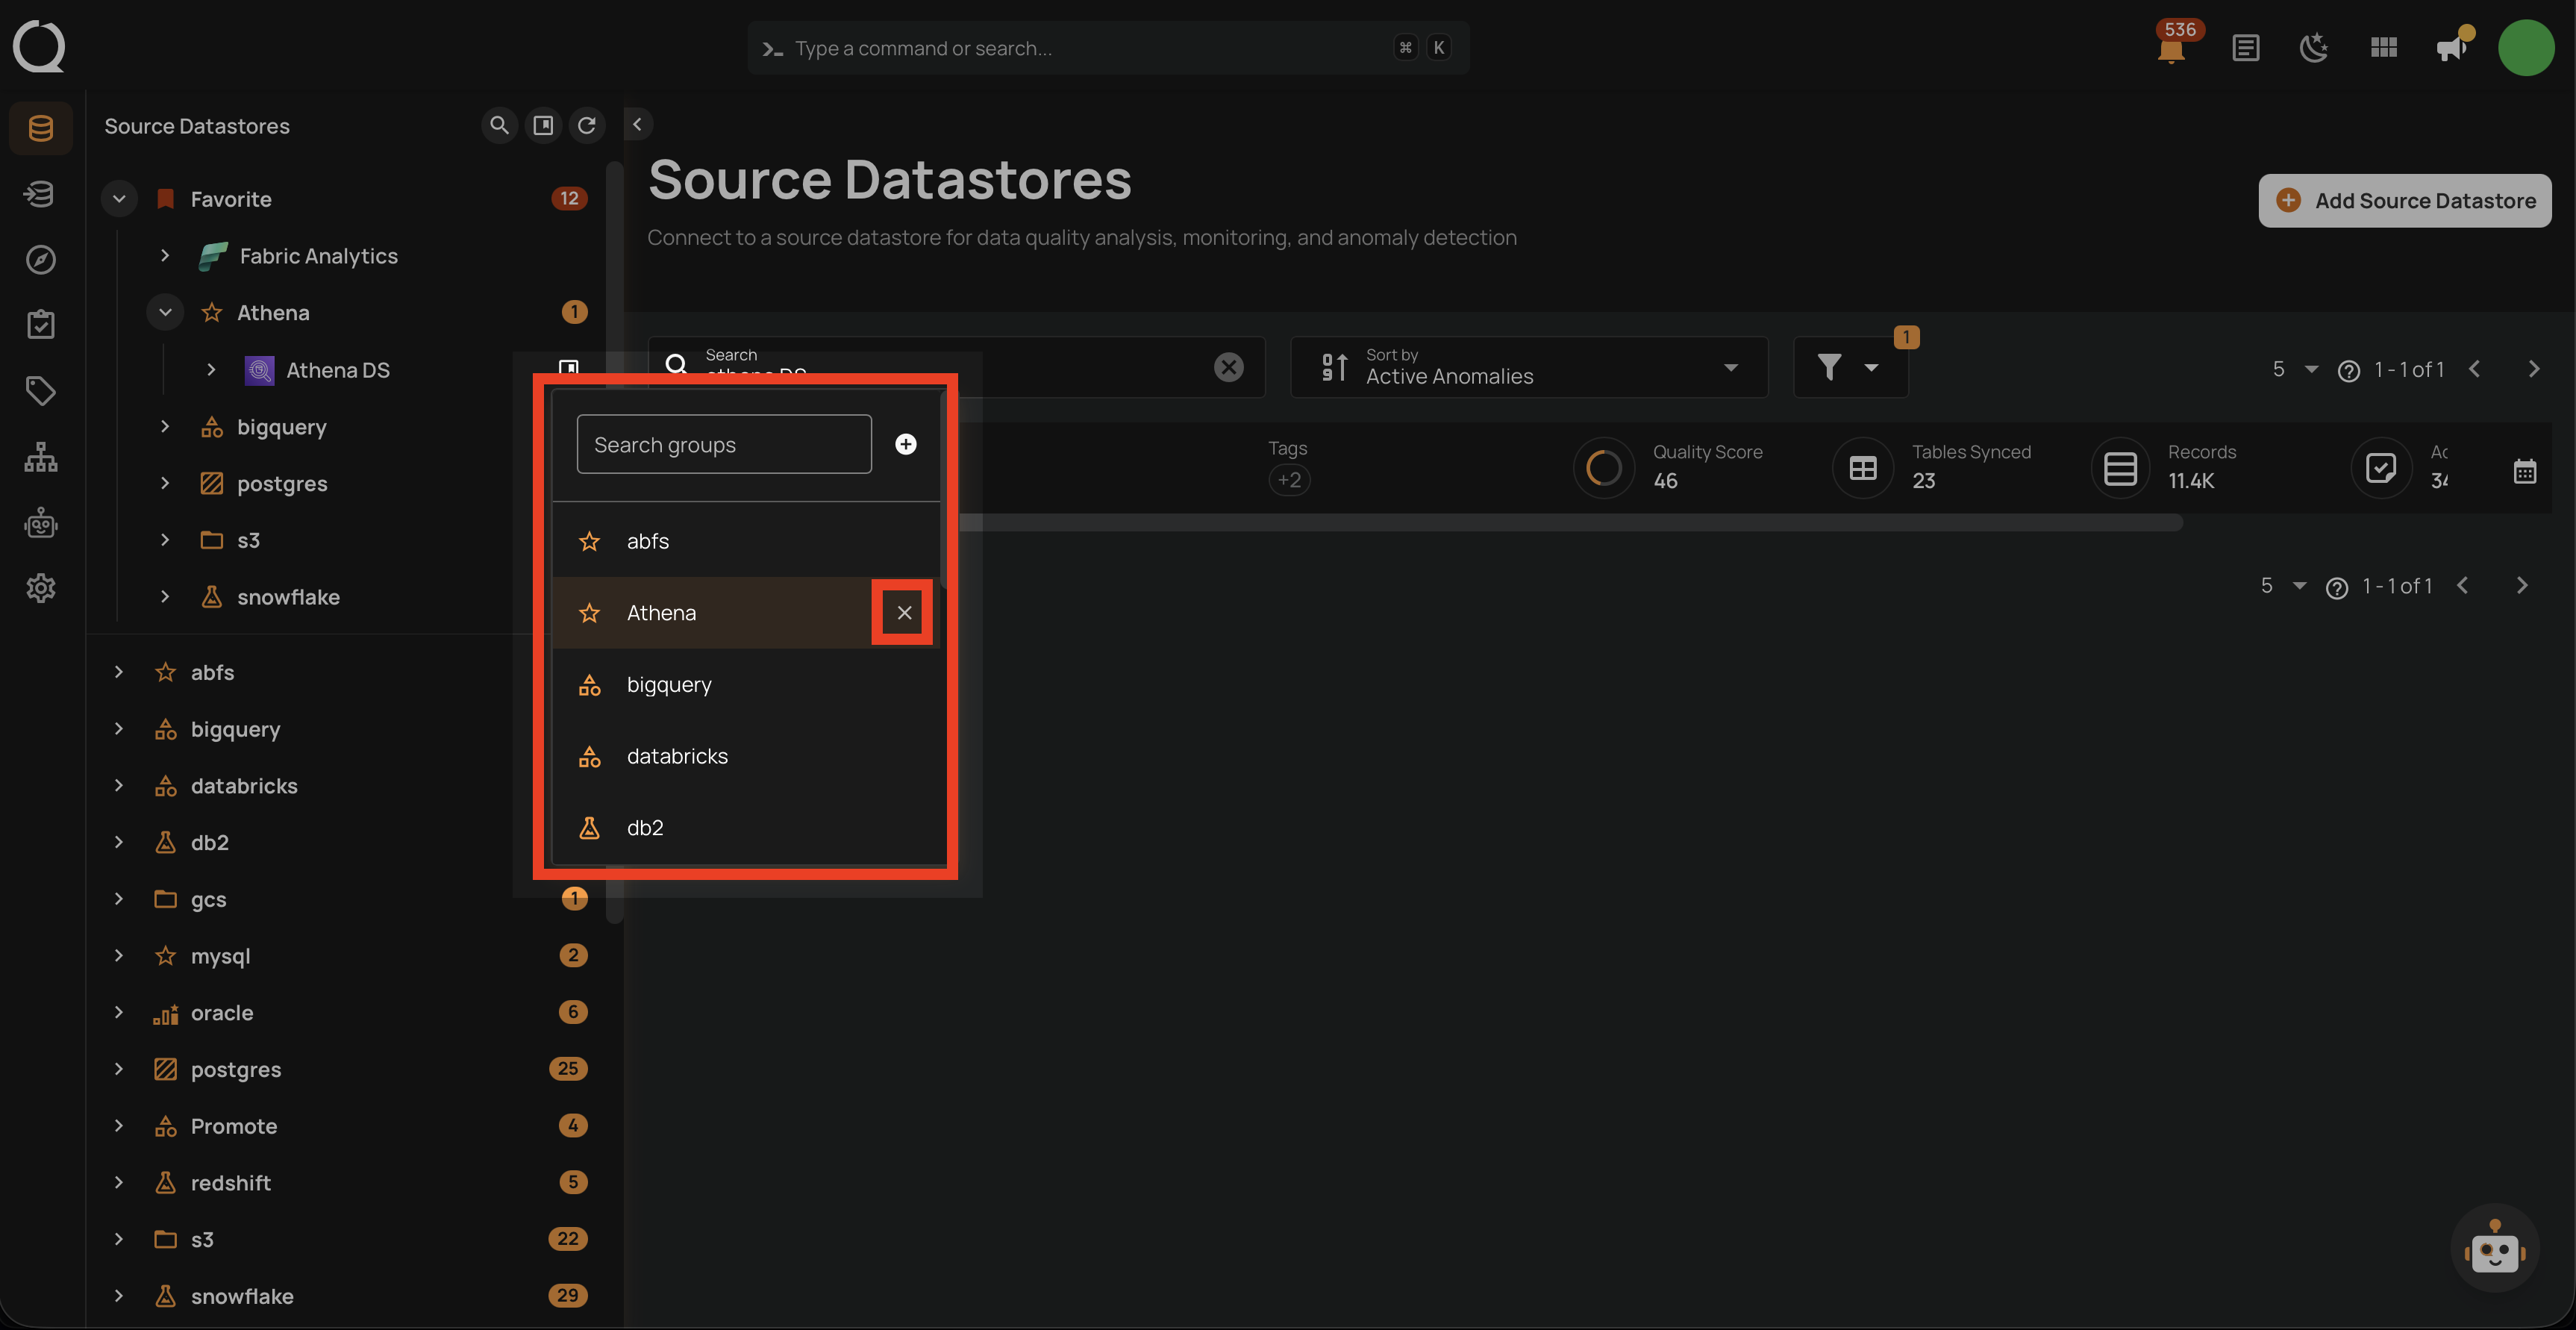
Task: Open the tags icon in sidebar
Action: click(40, 390)
